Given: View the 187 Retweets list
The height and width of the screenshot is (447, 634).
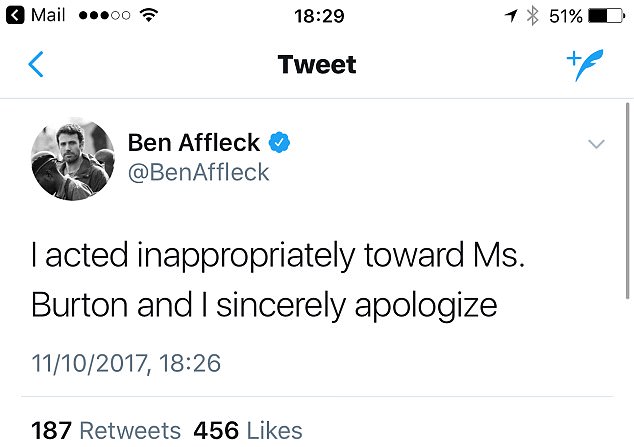Looking at the screenshot, I should [x=106, y=431].
